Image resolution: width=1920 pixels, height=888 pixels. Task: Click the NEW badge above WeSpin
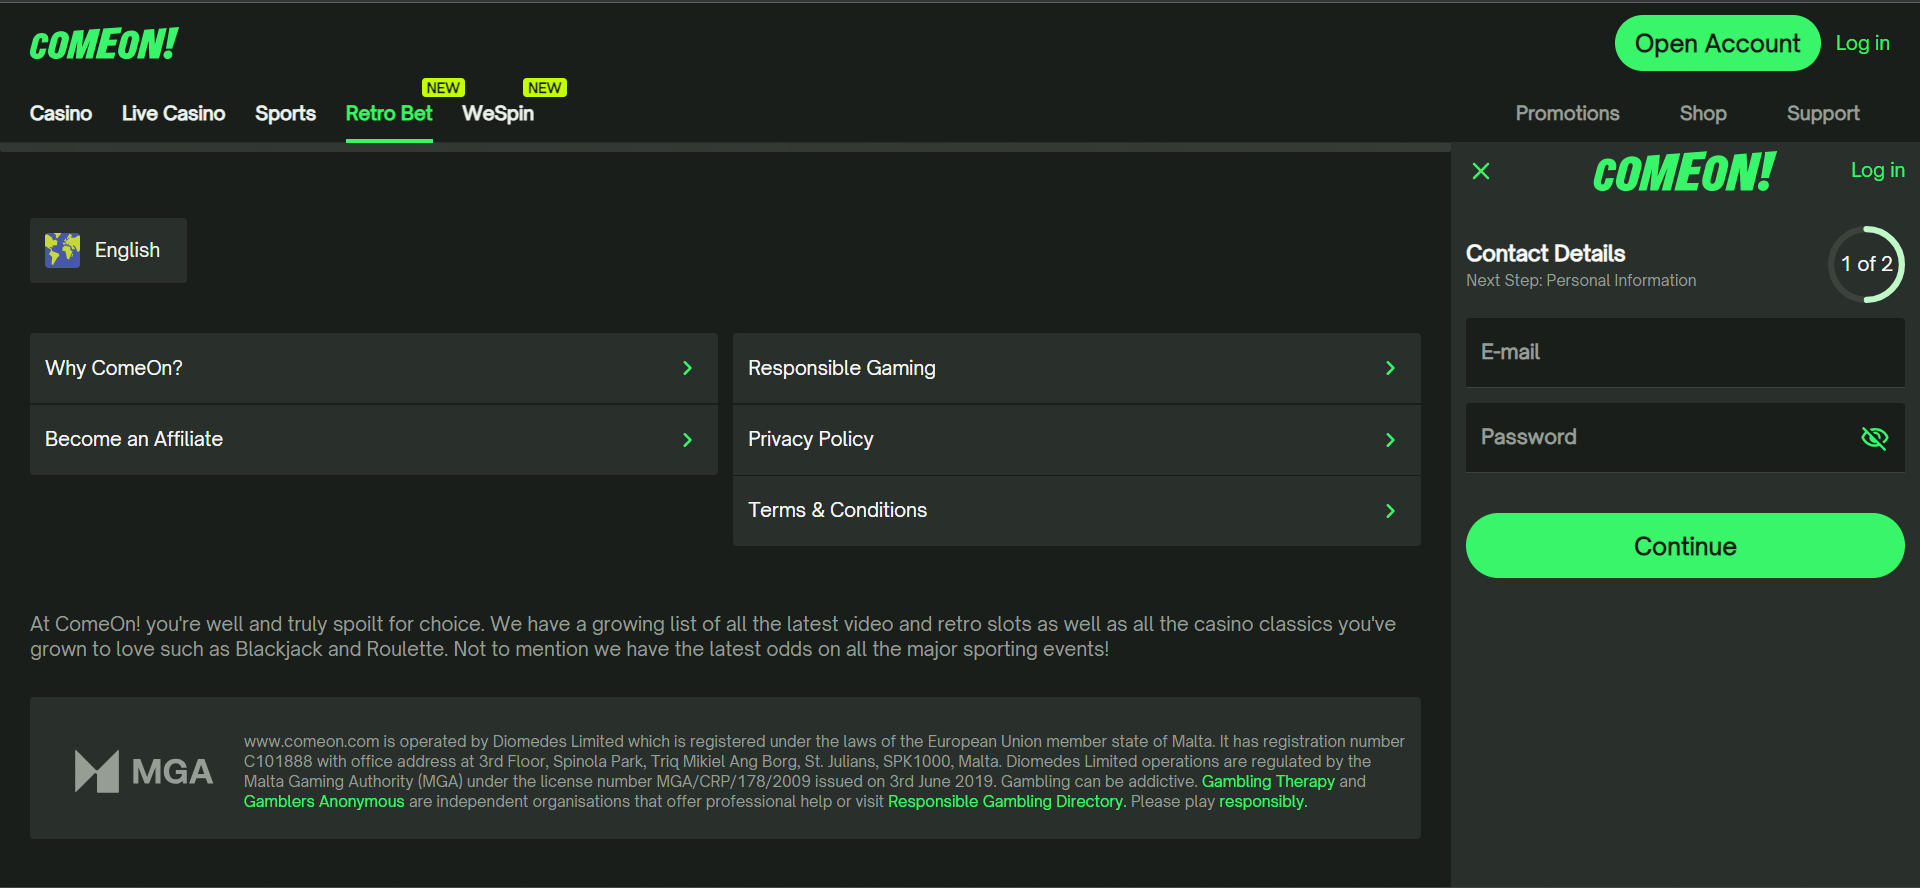point(545,88)
